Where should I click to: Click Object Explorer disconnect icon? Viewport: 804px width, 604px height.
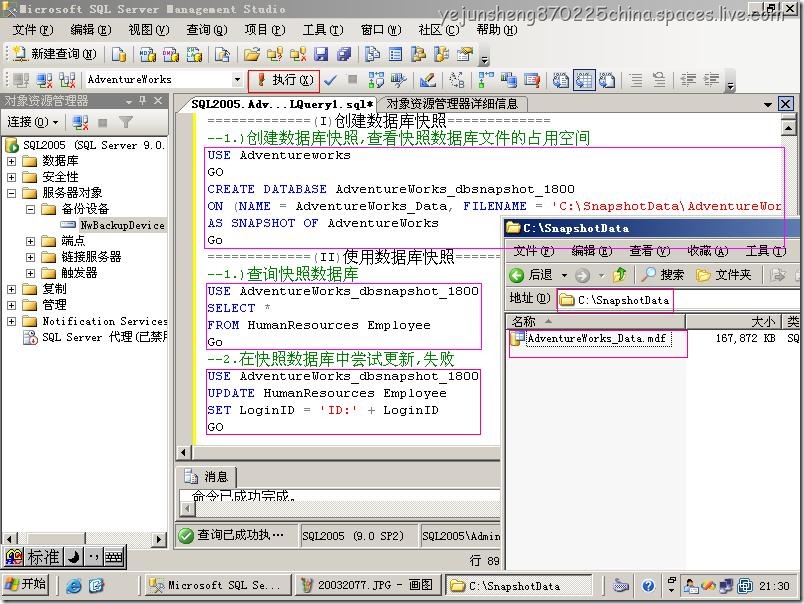[x=80, y=122]
